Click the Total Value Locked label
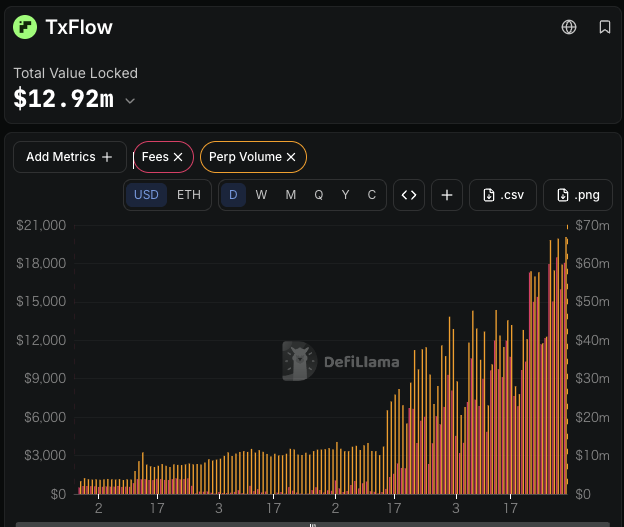 pos(76,73)
